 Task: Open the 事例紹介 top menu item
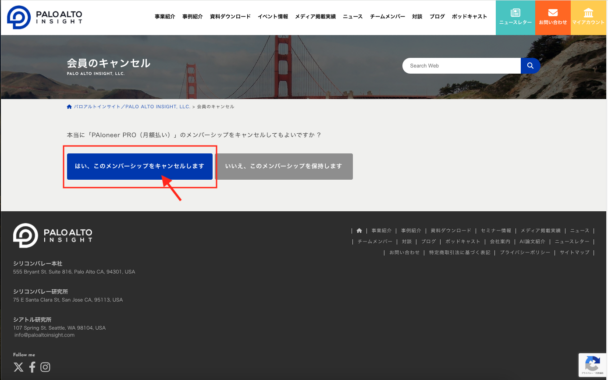193,17
